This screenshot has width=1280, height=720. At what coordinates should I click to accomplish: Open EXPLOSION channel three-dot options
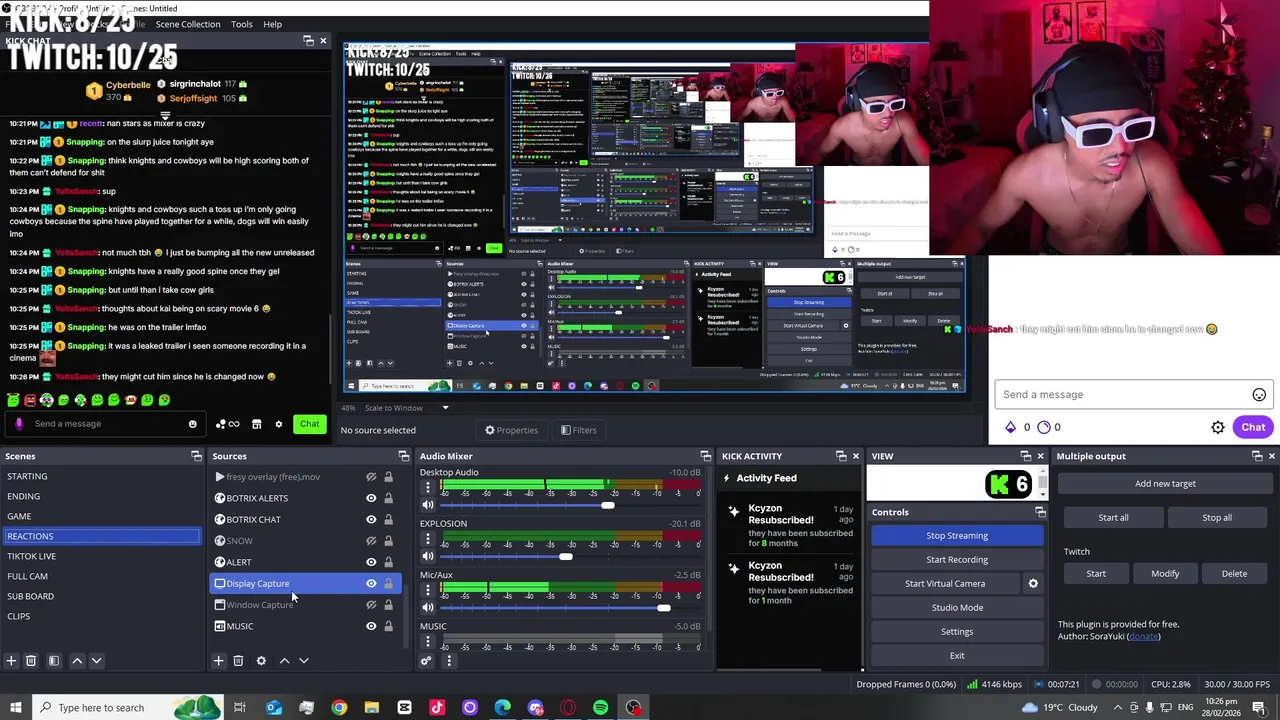(428, 539)
